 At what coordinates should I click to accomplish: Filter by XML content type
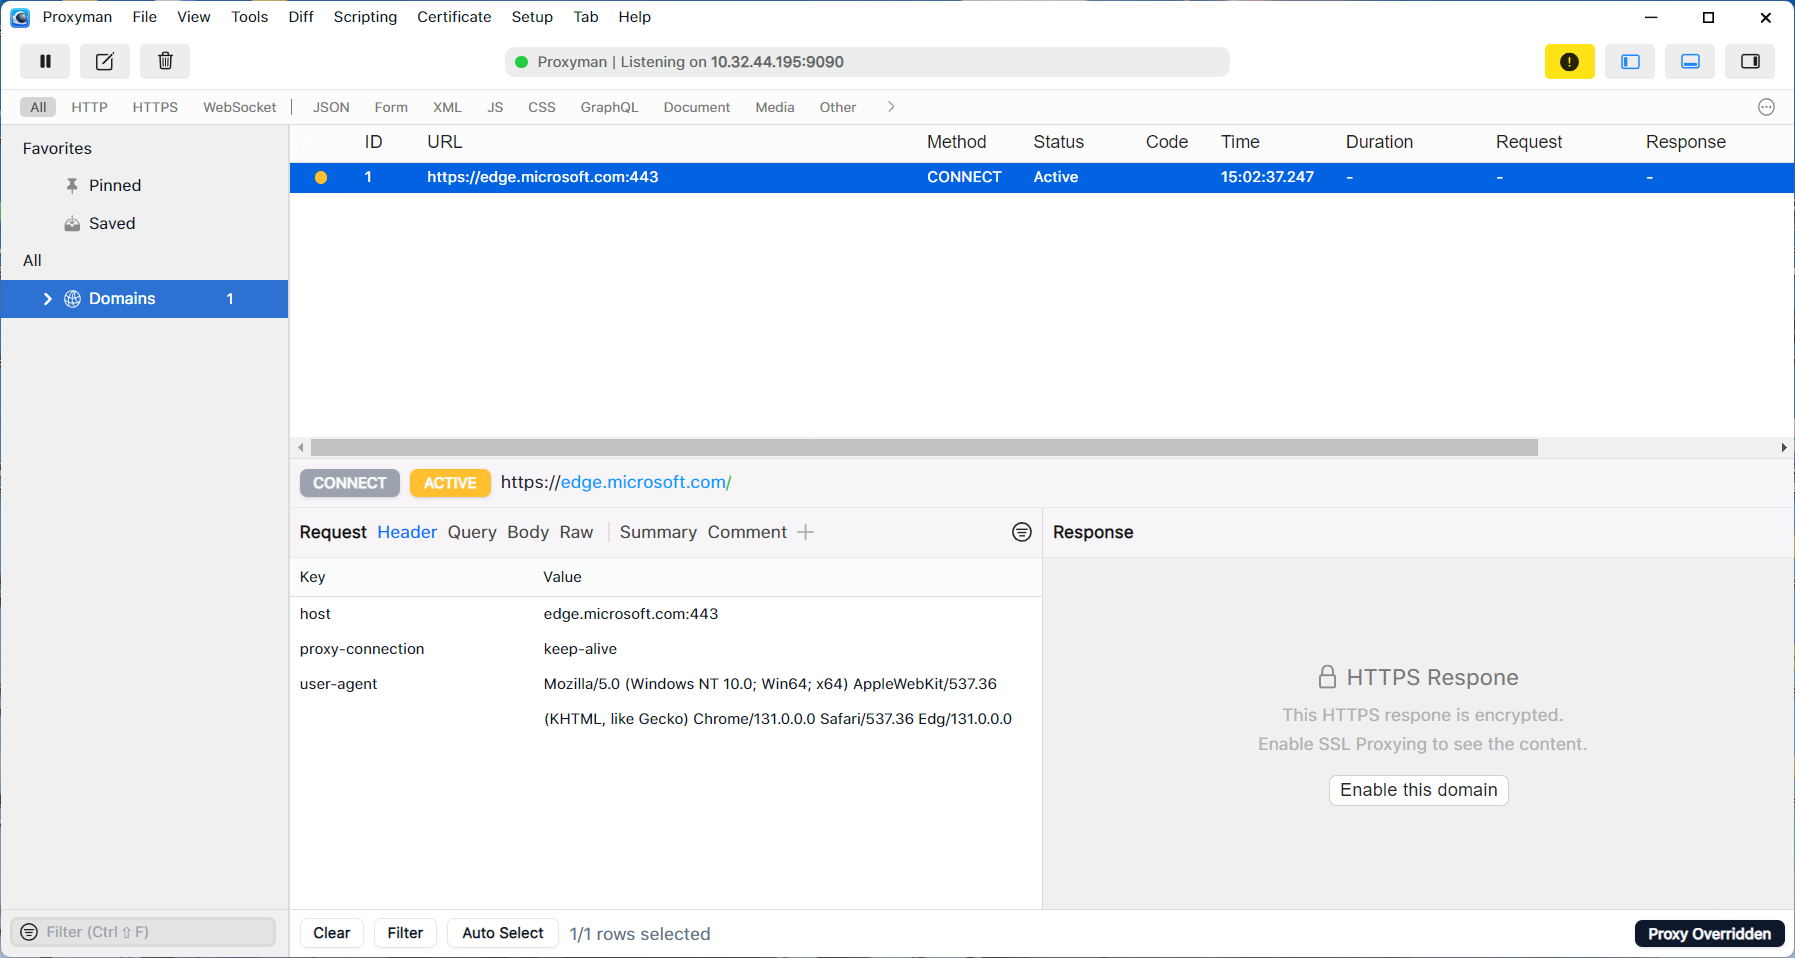tap(447, 107)
